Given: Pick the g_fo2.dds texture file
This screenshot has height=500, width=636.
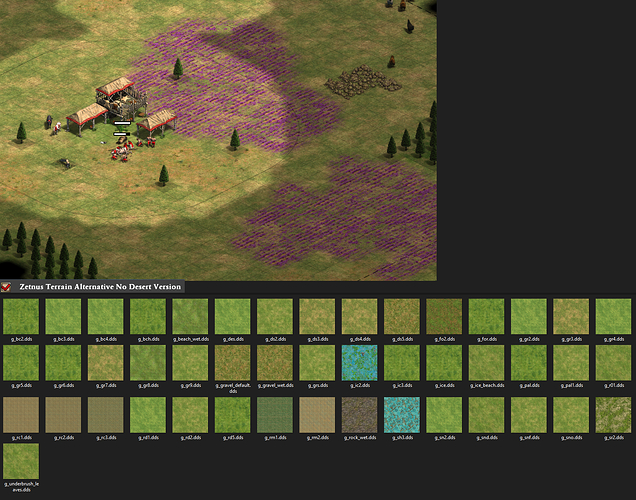Looking at the screenshot, I should (x=443, y=316).
